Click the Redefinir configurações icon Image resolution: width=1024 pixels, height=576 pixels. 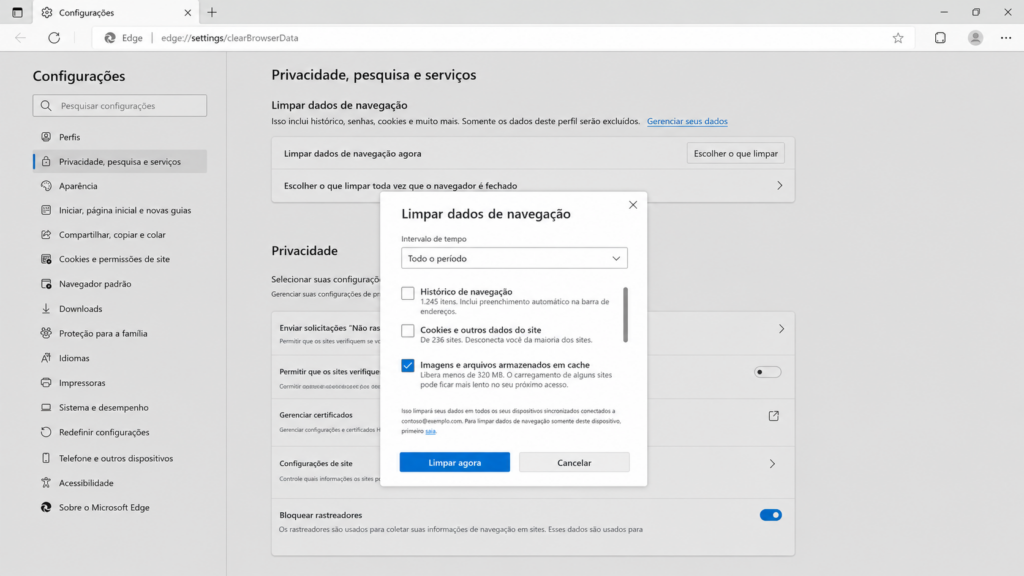(x=46, y=432)
